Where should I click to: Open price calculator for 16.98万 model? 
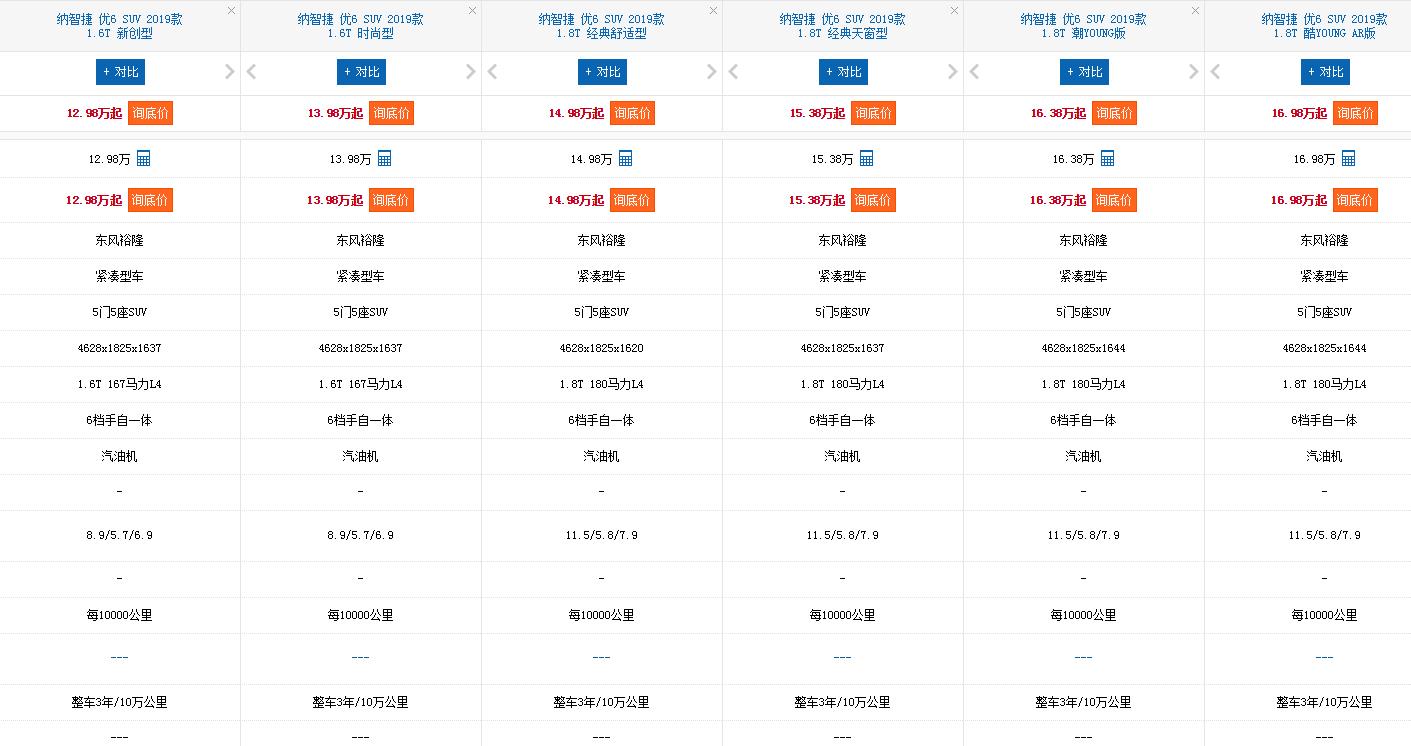[x=1348, y=158]
